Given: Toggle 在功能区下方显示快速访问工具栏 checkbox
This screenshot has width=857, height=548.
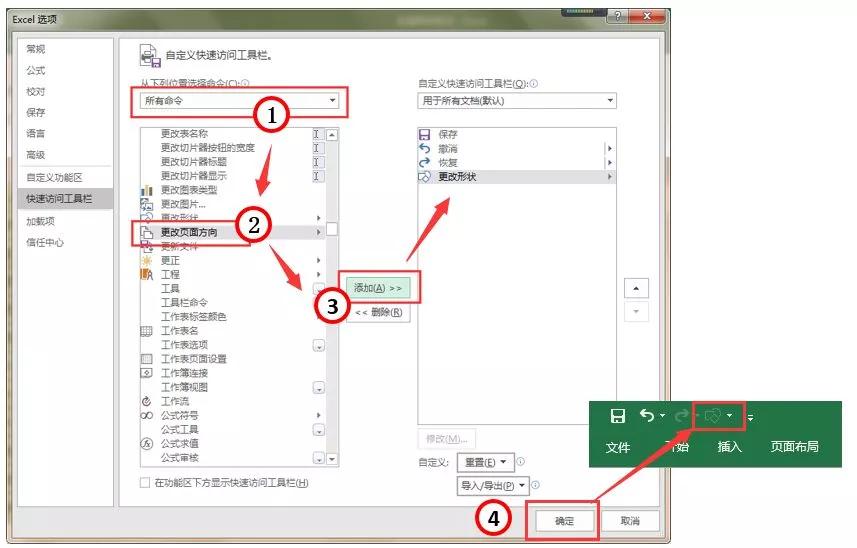Looking at the screenshot, I should 145,483.
